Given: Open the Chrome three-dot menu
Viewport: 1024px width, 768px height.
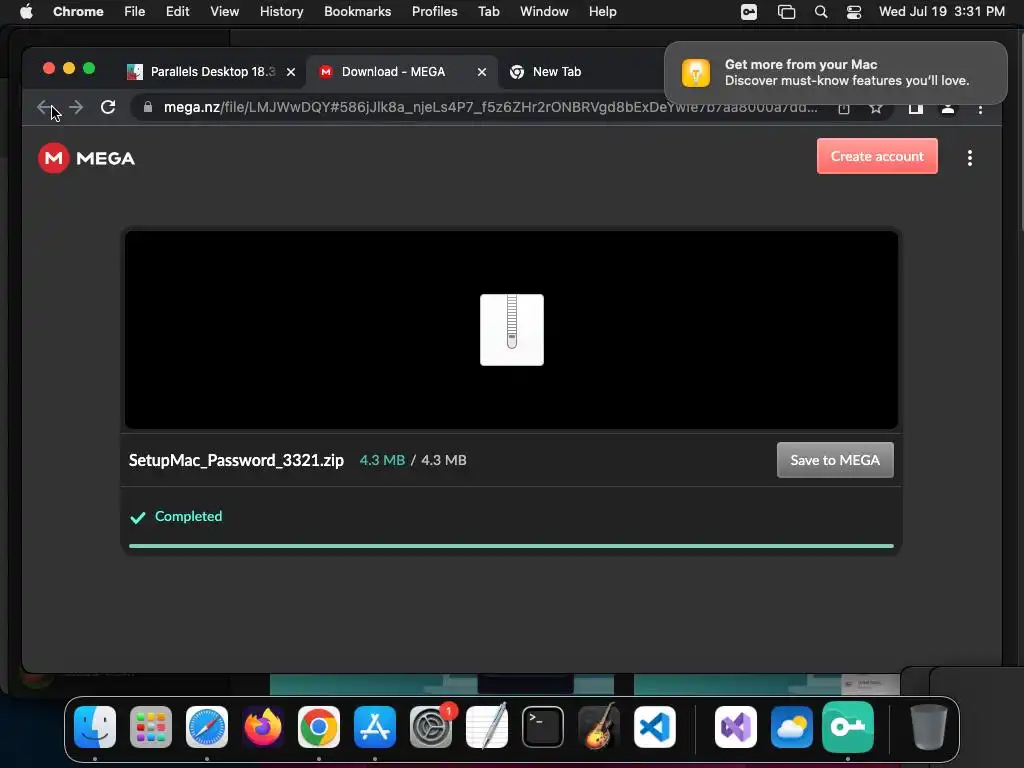Looking at the screenshot, I should point(980,109).
